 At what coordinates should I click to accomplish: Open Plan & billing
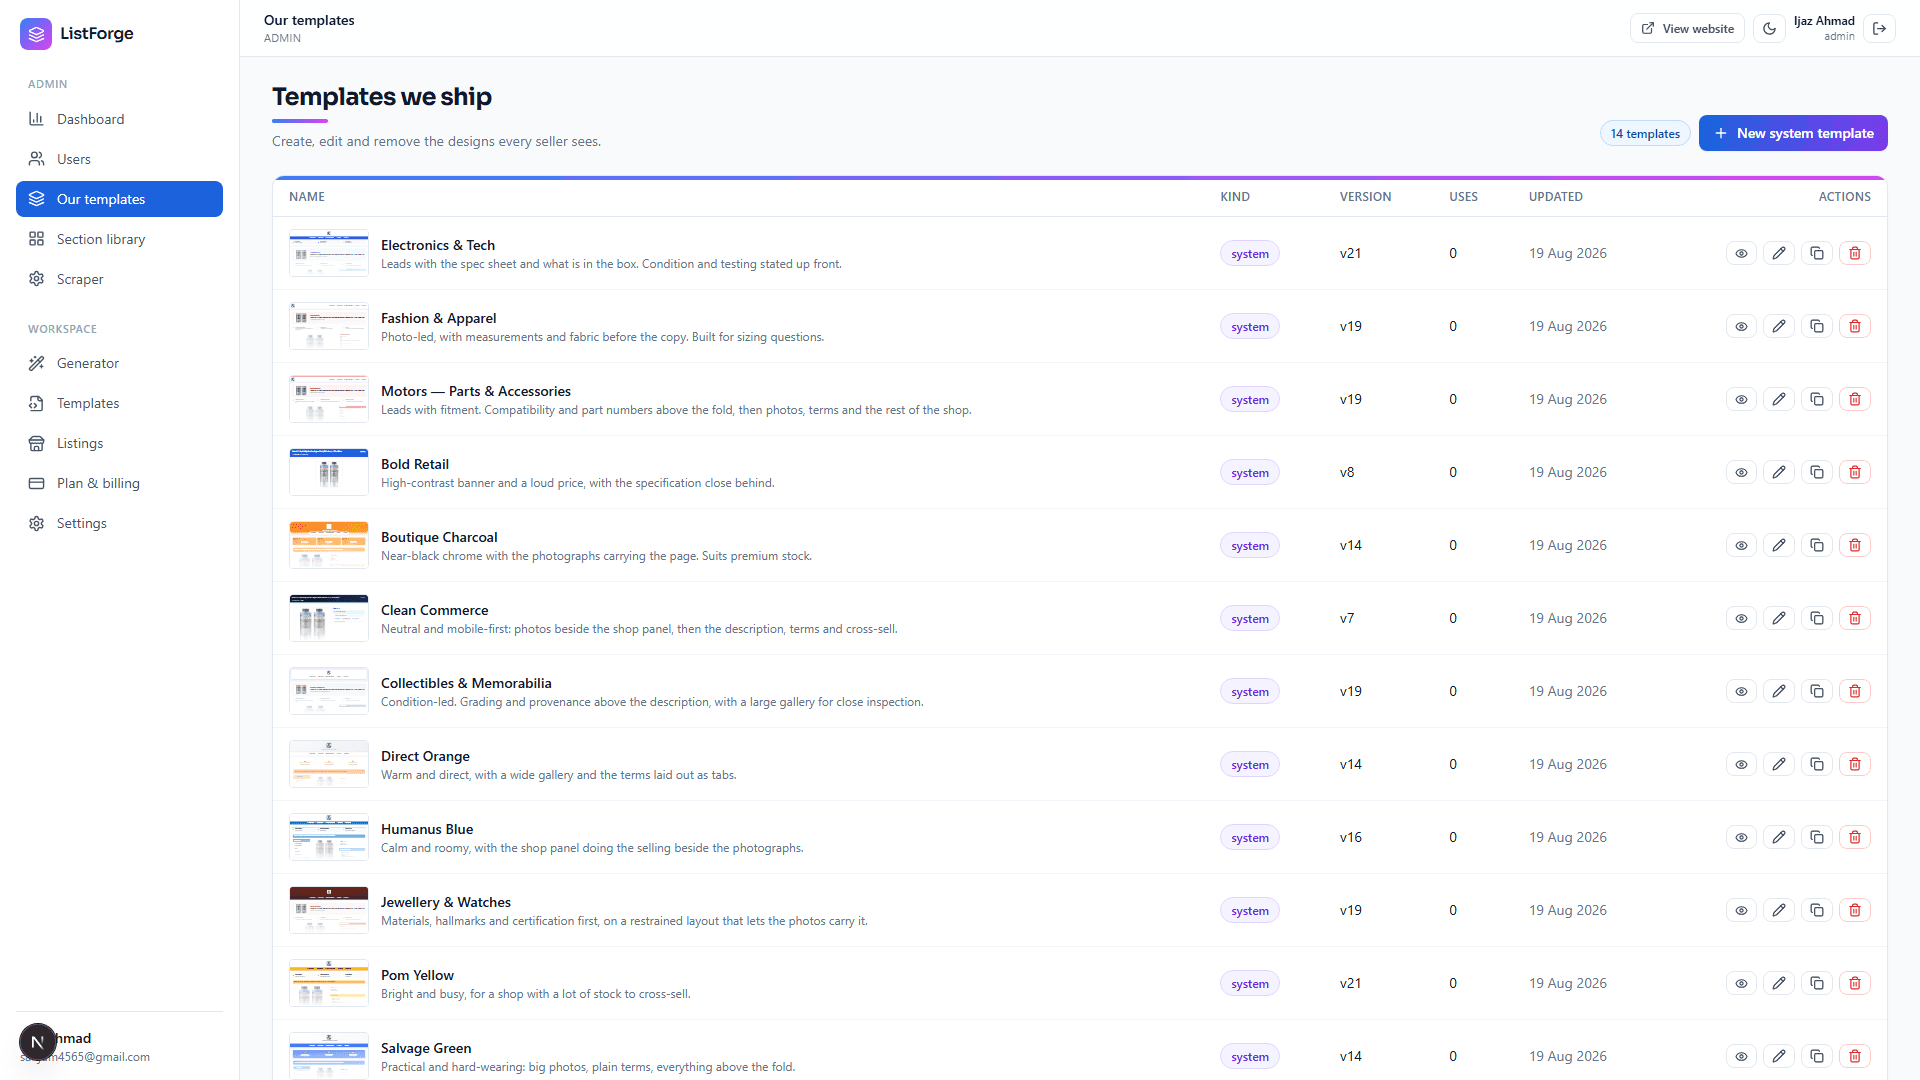pos(119,483)
